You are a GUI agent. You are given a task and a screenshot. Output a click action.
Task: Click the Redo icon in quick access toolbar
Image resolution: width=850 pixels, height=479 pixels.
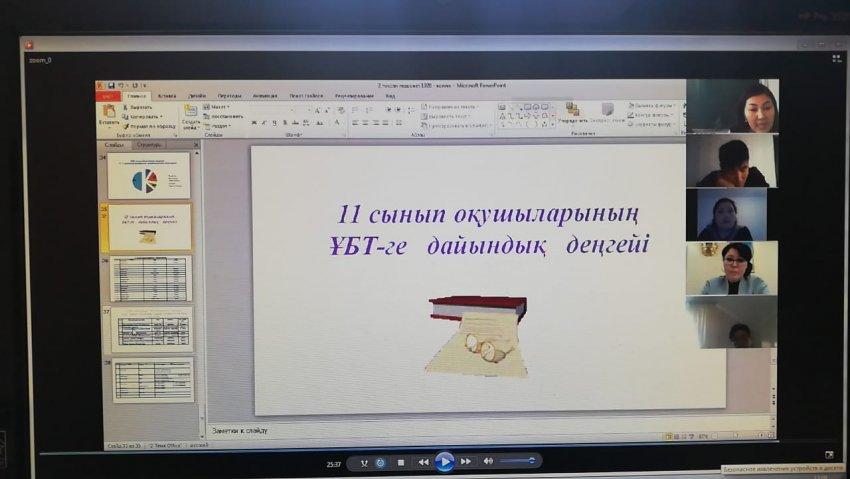[x=134, y=86]
